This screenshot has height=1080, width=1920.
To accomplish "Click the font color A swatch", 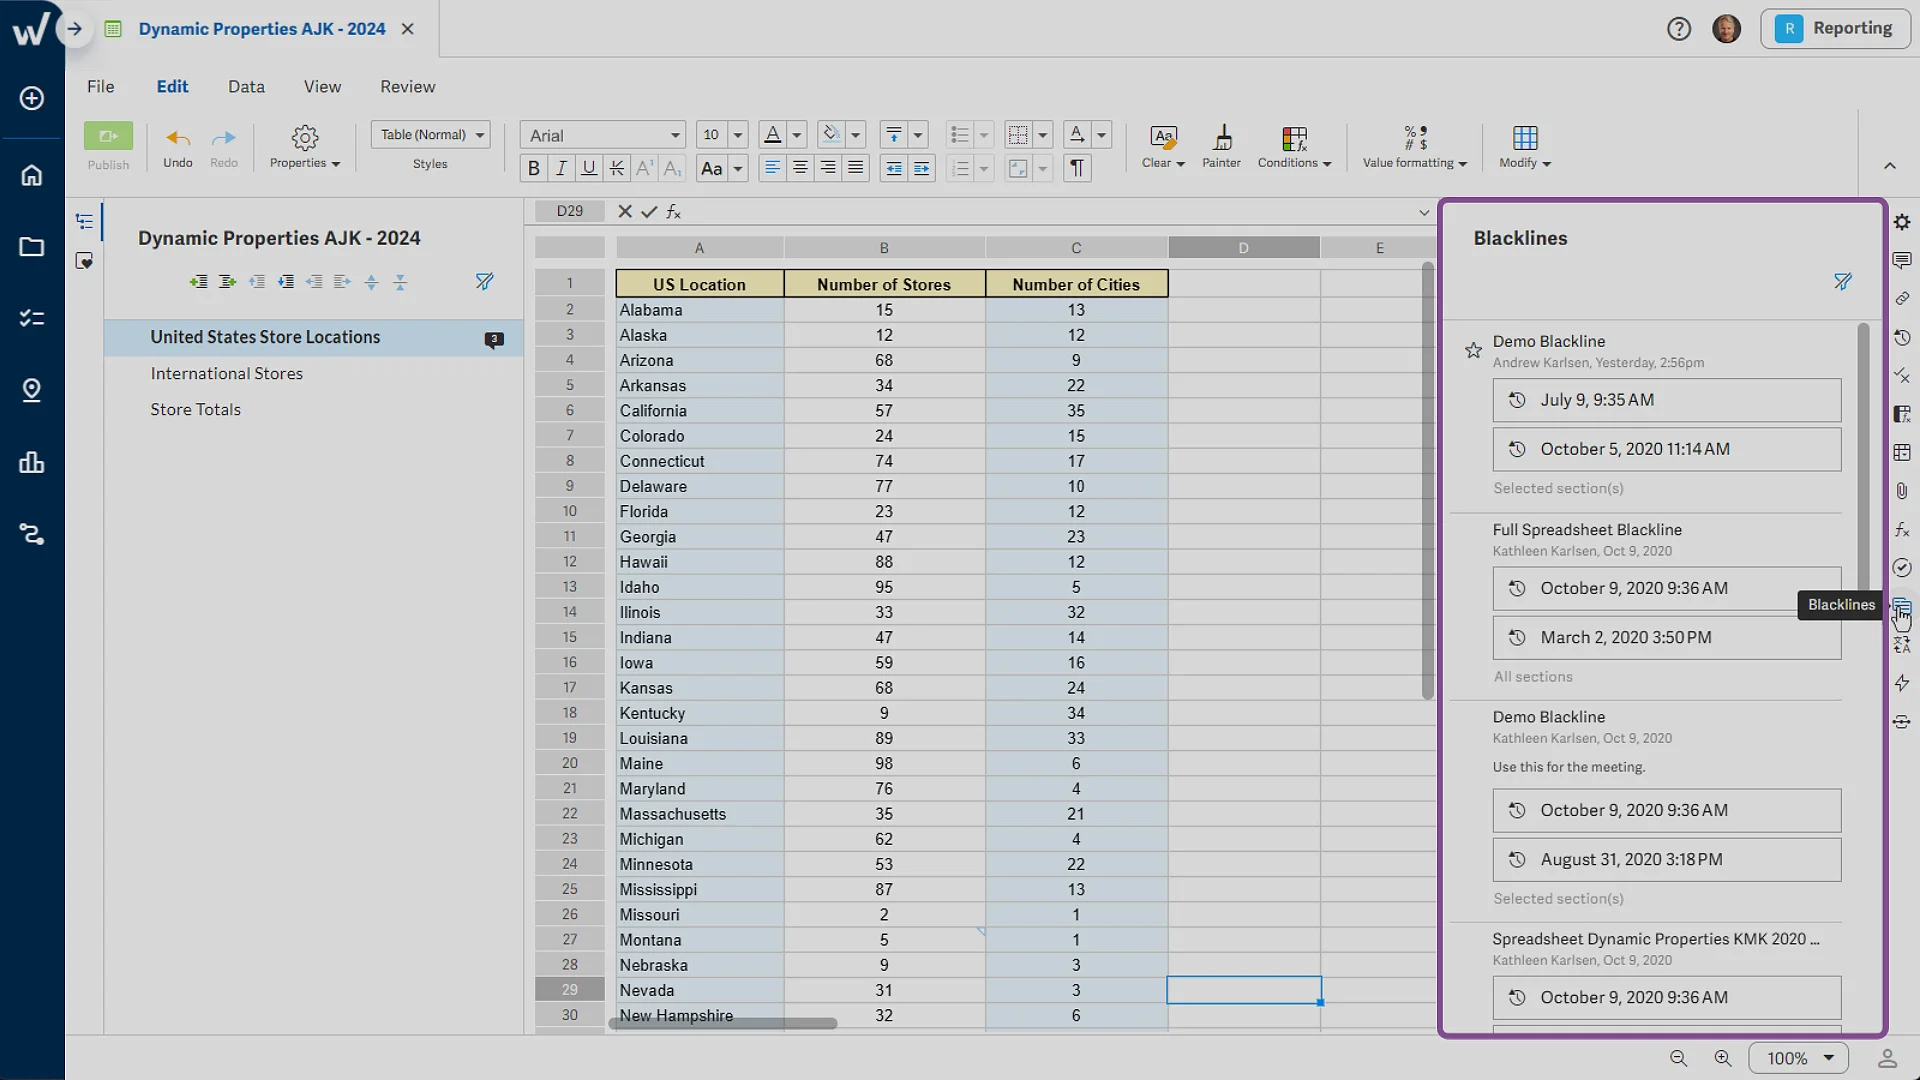I will click(x=772, y=135).
